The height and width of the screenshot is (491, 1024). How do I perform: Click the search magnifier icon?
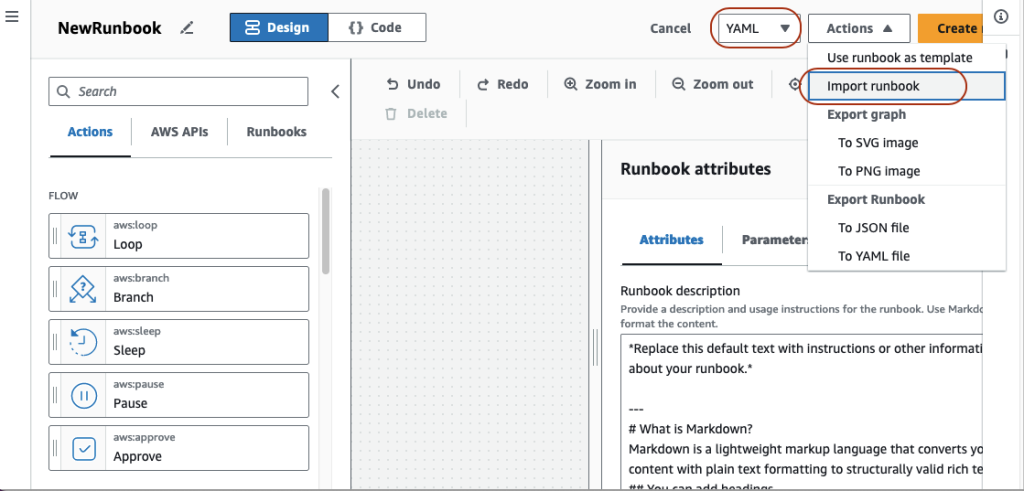63,91
